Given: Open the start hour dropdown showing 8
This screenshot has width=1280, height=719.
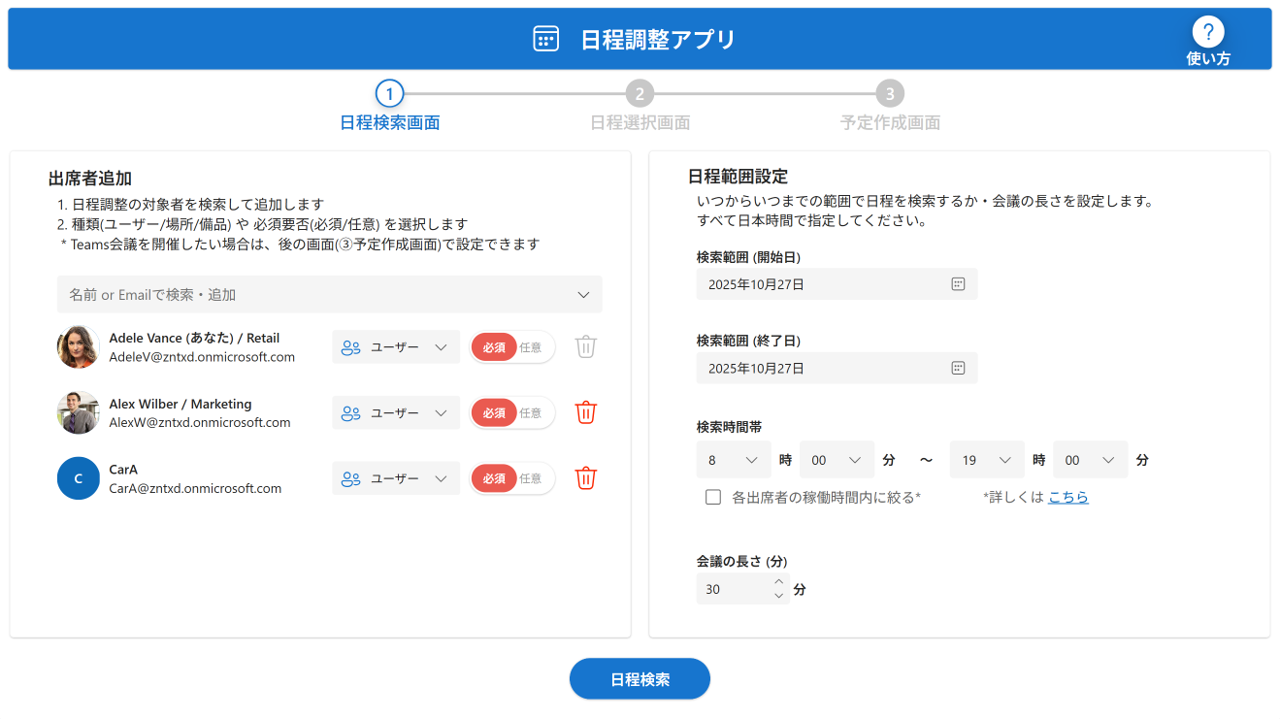Looking at the screenshot, I should pyautogui.click(x=733, y=460).
